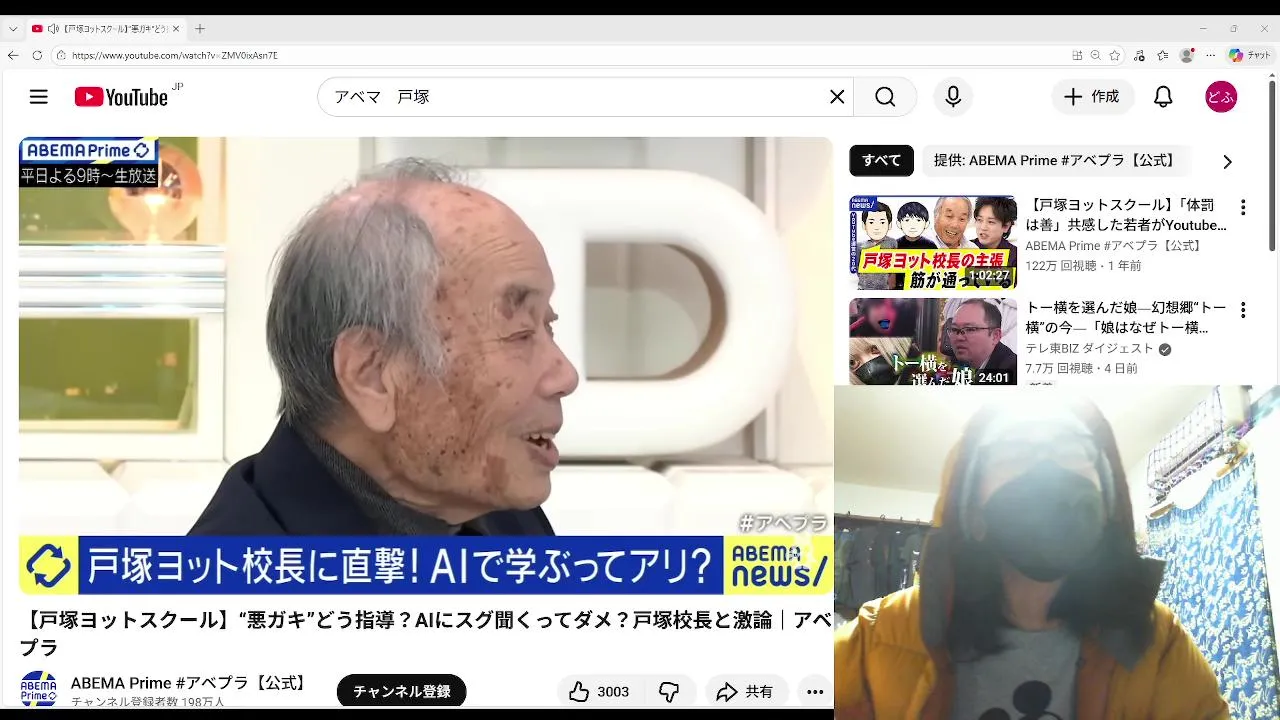This screenshot has height=720, width=1280.
Task: Start voice search with the microphone
Action: point(953,97)
